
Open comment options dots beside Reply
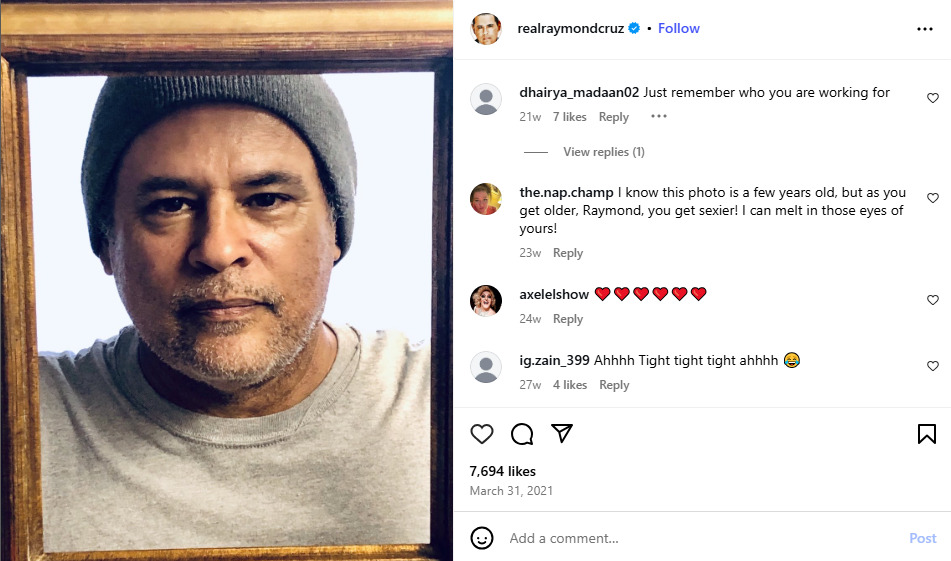click(659, 116)
